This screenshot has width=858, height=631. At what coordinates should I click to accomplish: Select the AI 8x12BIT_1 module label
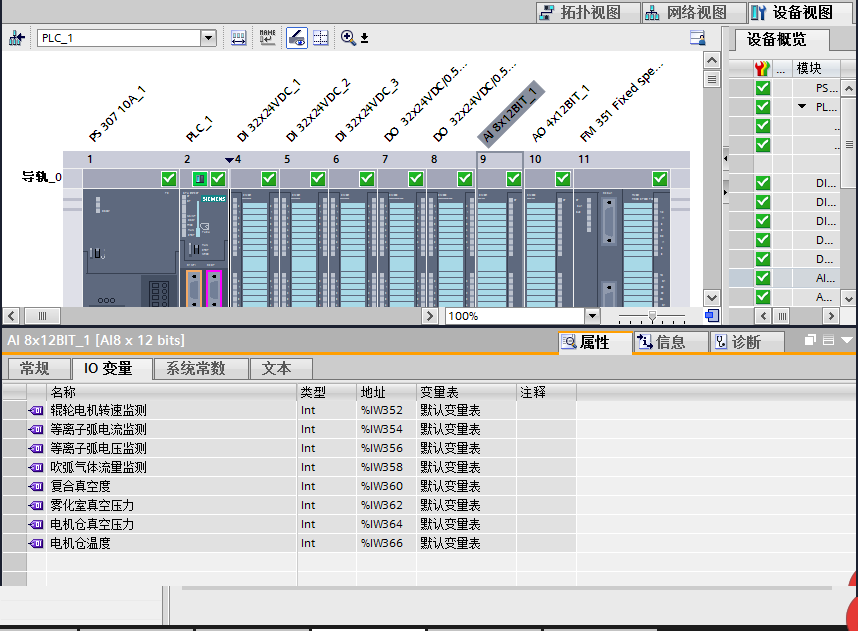pyautogui.click(x=510, y=114)
